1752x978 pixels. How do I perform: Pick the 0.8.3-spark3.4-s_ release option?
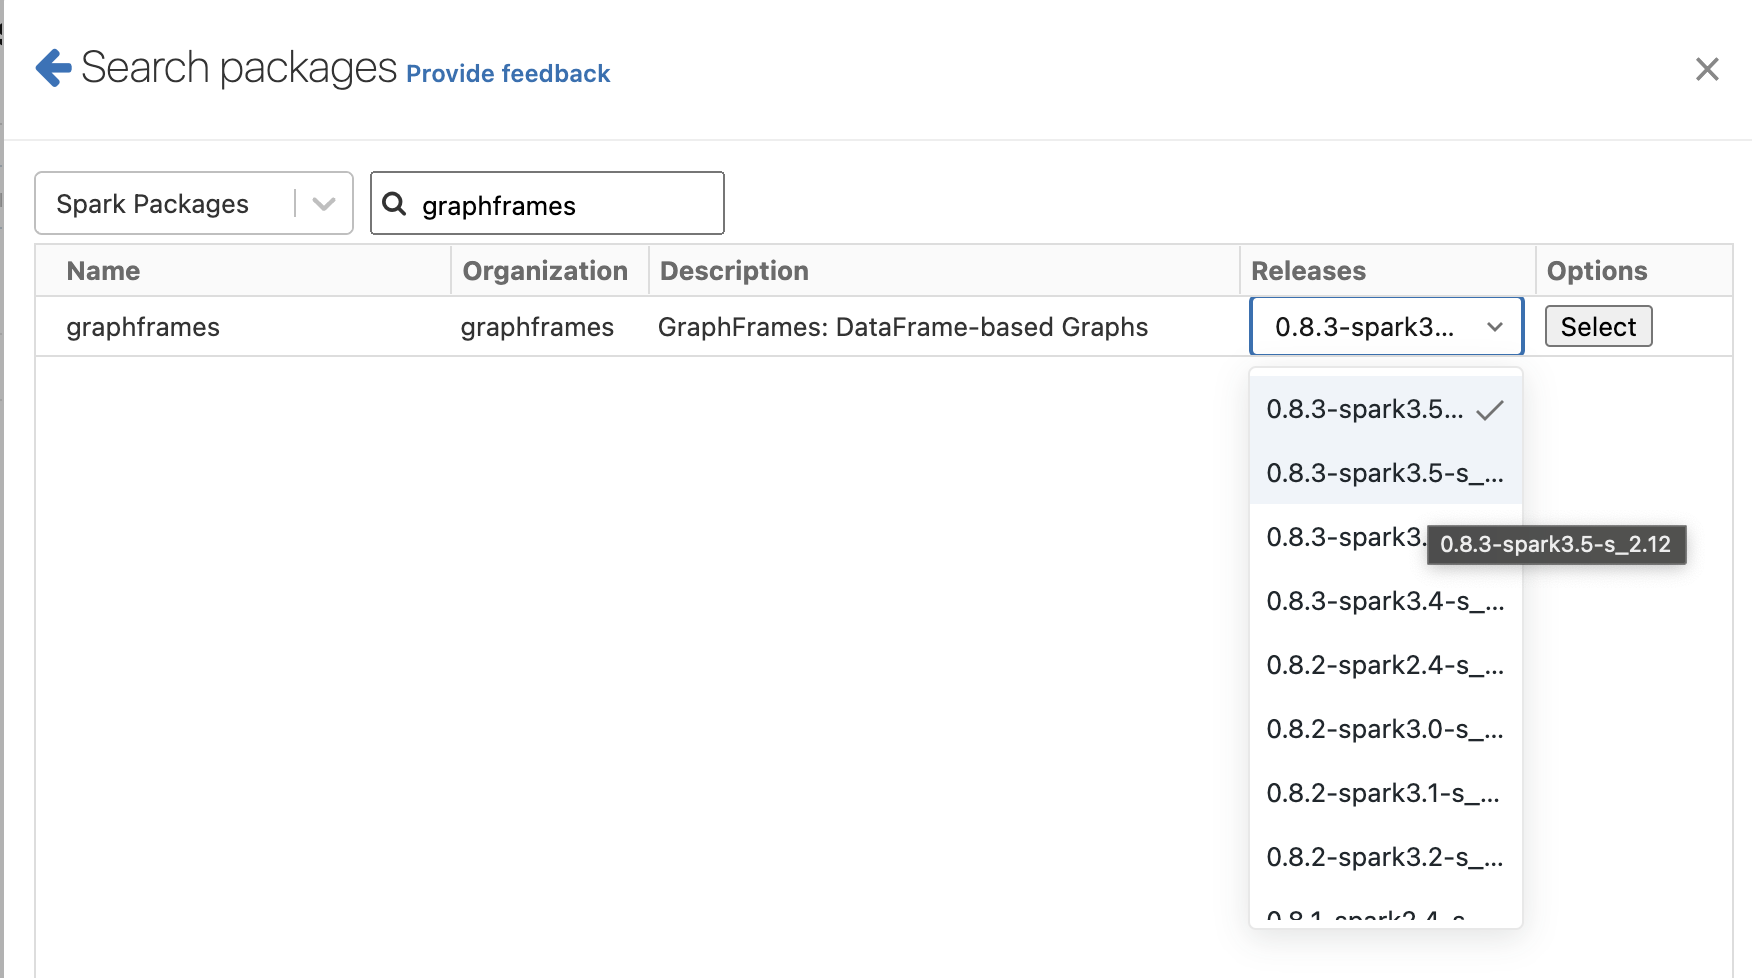point(1384,601)
